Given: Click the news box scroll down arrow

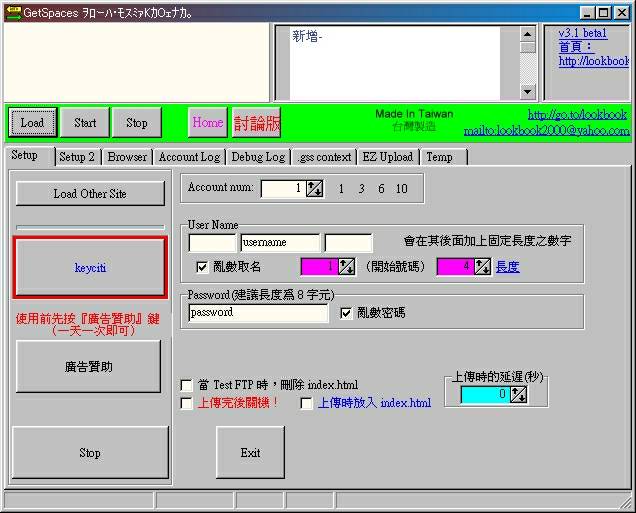Looking at the screenshot, I should 527,92.
